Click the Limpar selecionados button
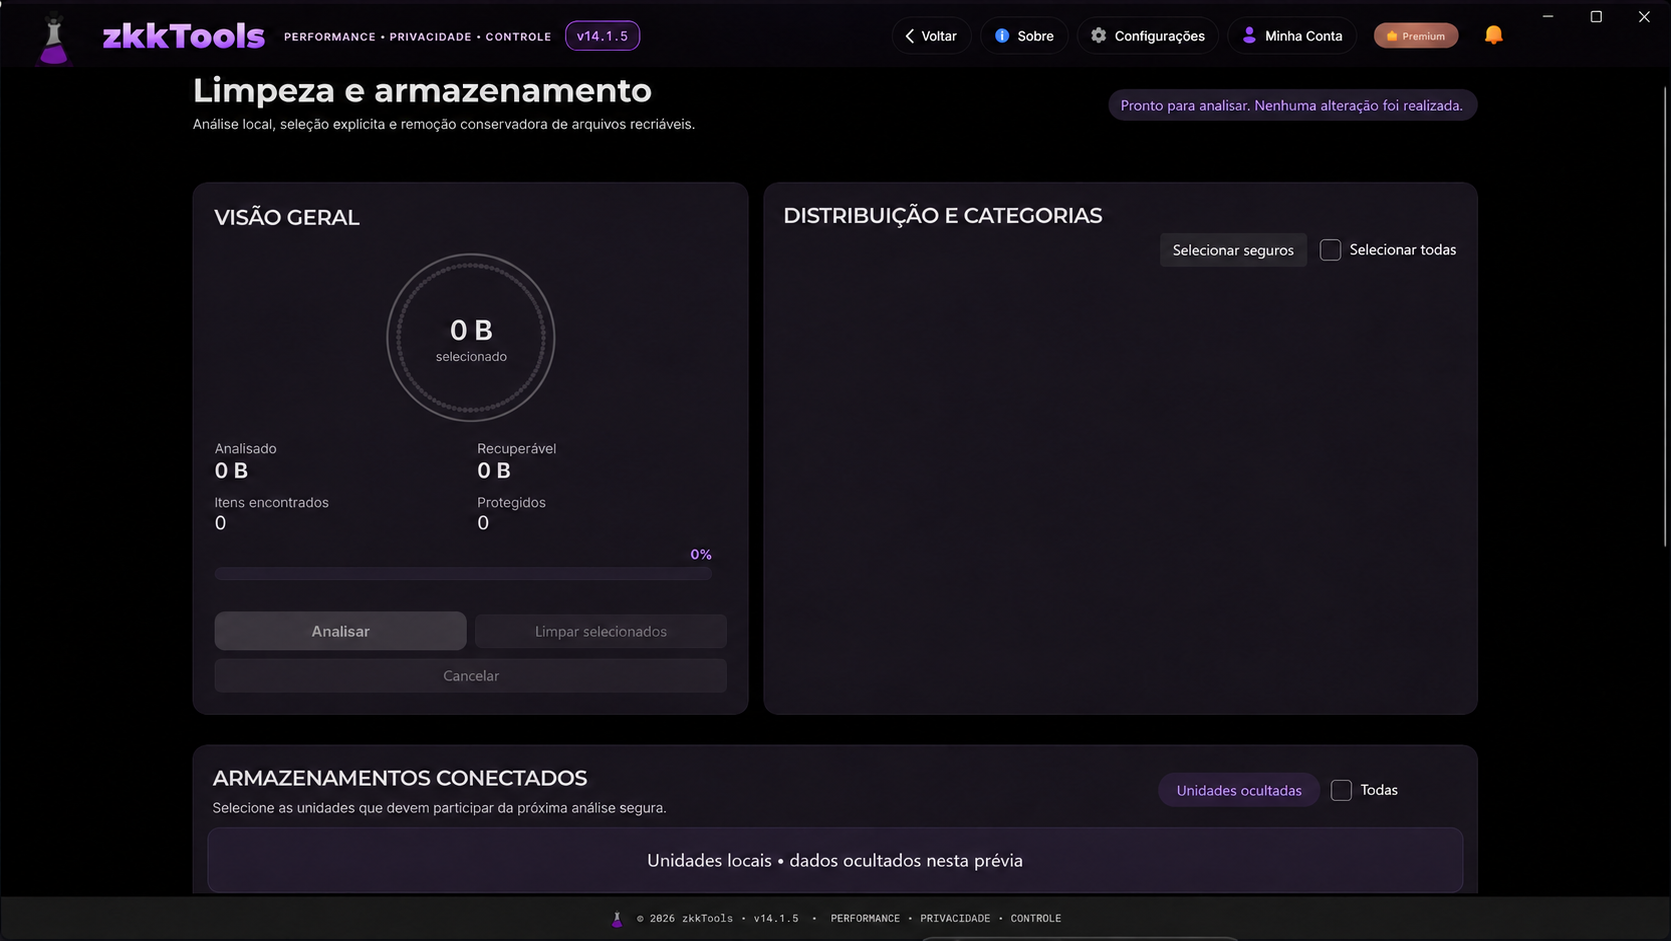 [x=601, y=631]
